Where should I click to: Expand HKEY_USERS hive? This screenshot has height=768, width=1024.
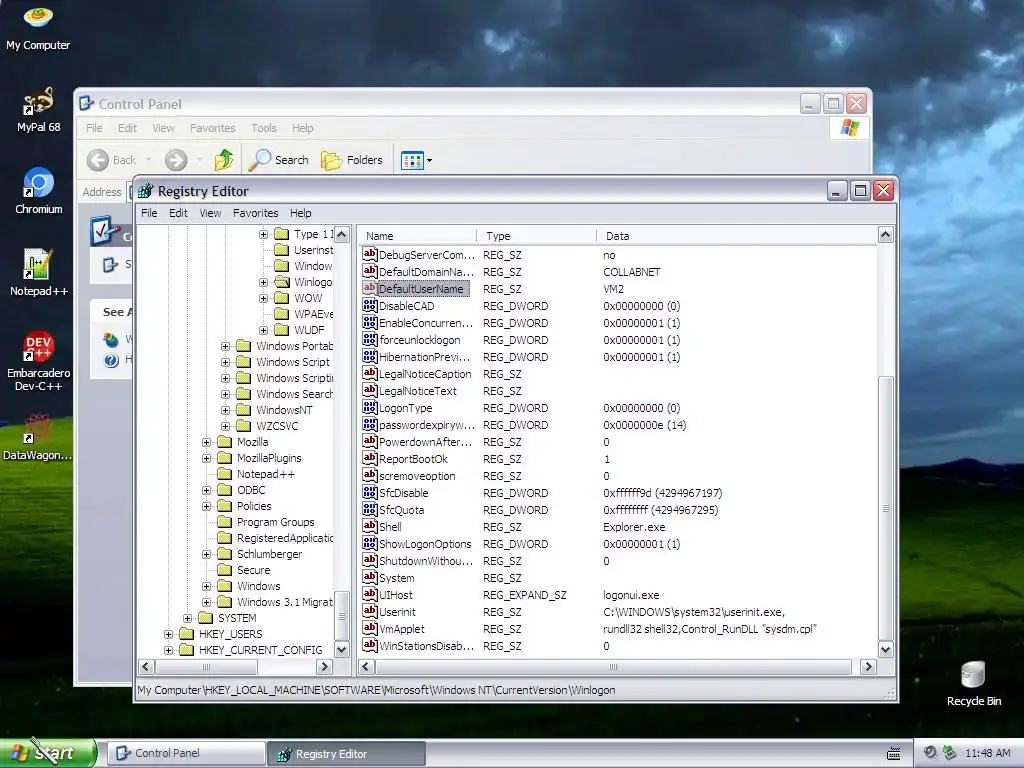(168, 634)
